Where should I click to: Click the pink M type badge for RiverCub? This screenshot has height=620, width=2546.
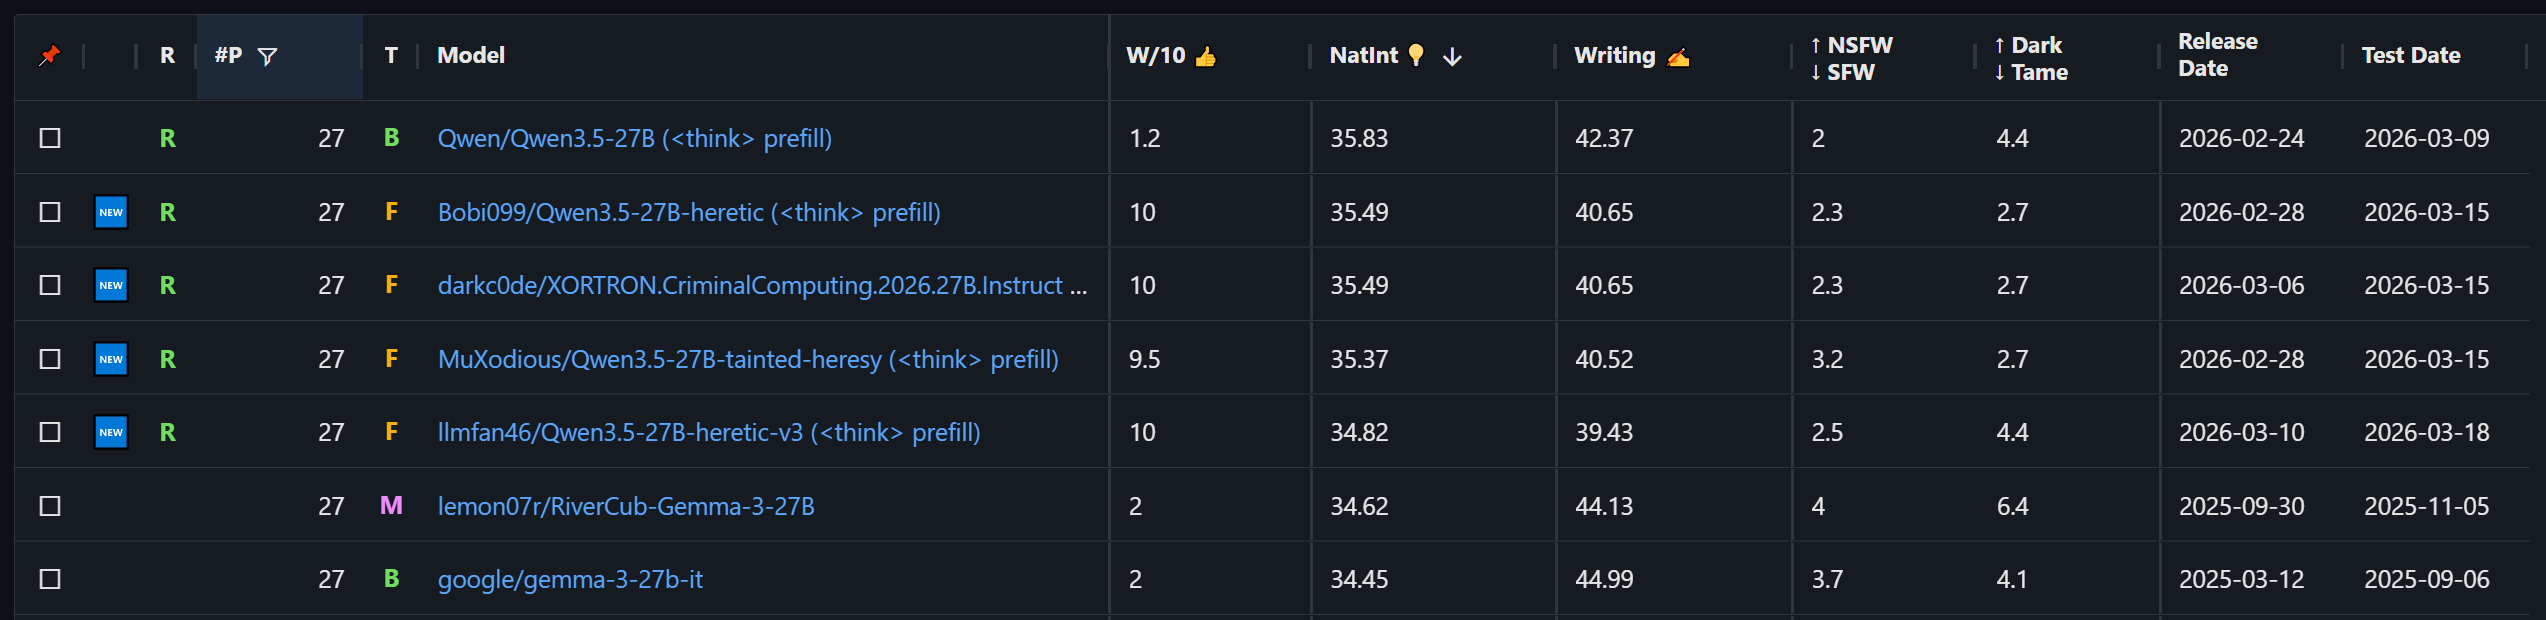(391, 506)
